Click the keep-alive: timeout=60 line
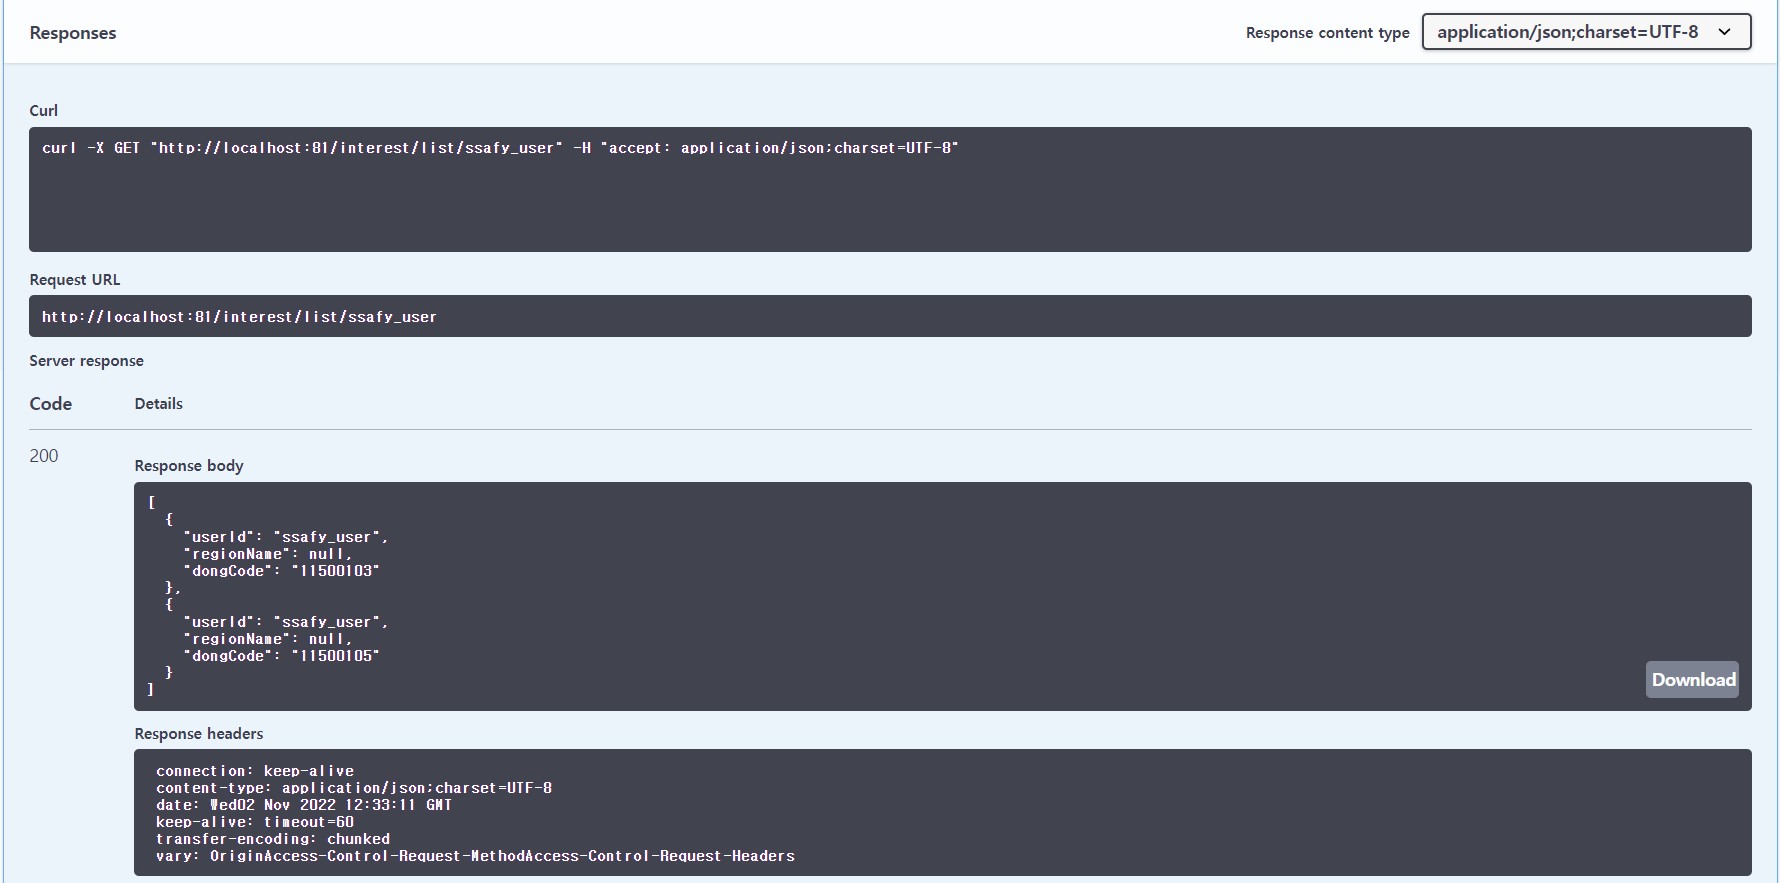The height and width of the screenshot is (883, 1780). [255, 822]
